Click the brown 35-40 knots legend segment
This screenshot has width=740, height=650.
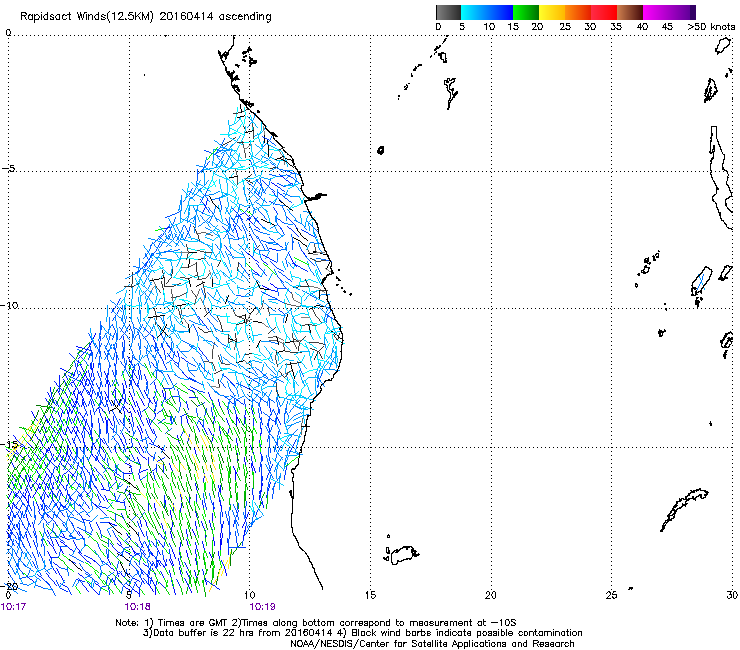(630, 12)
